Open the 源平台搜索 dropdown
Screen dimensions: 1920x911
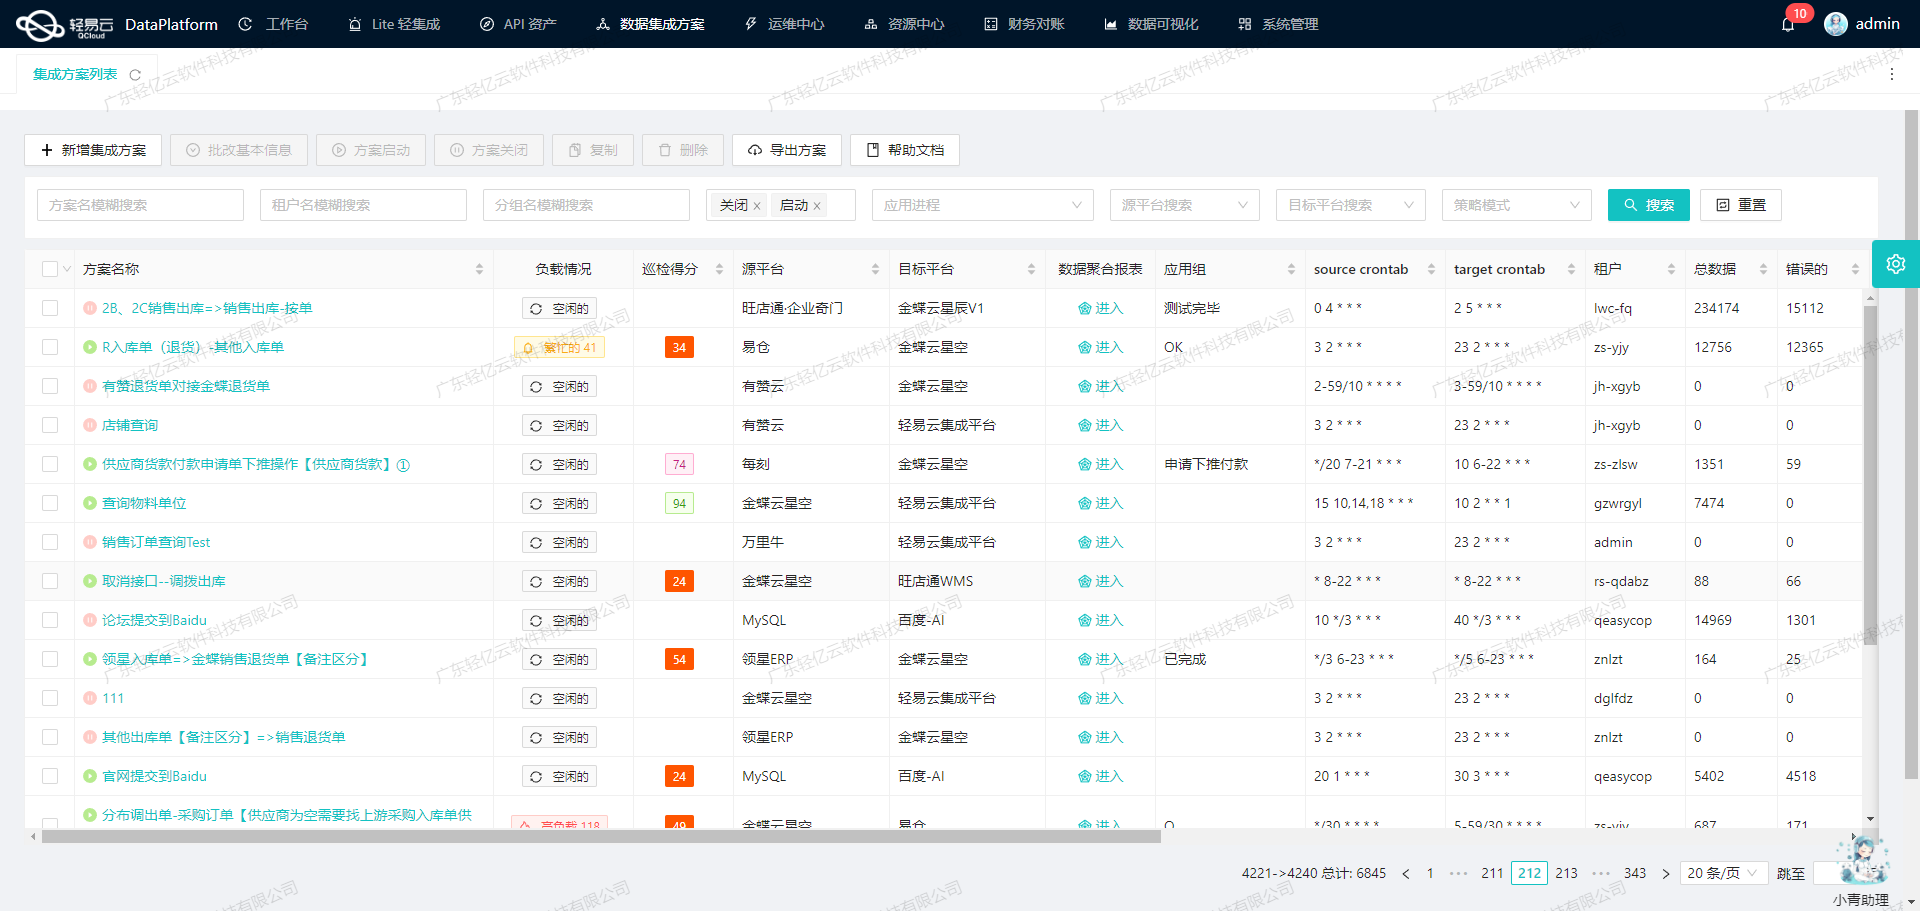click(1184, 205)
